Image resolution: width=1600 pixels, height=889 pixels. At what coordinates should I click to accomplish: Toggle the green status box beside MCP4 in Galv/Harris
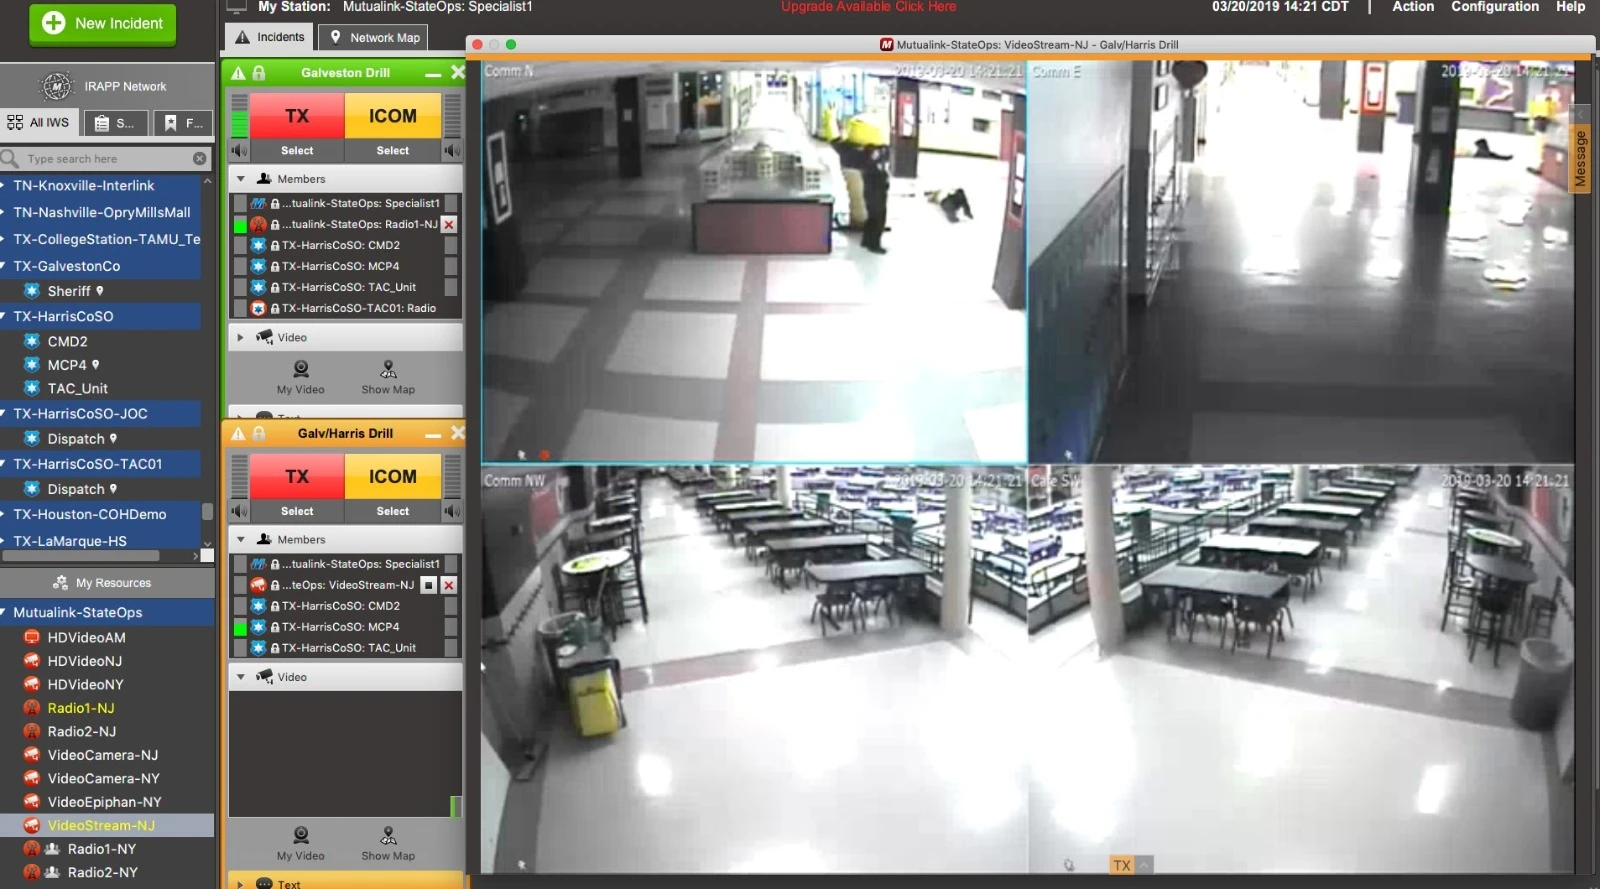tap(240, 628)
